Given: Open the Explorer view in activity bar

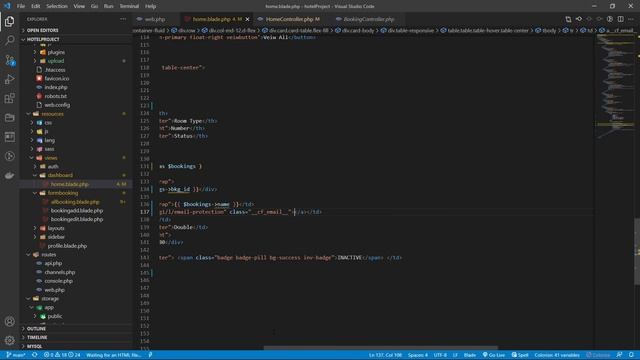Looking at the screenshot, I should (x=9, y=21).
